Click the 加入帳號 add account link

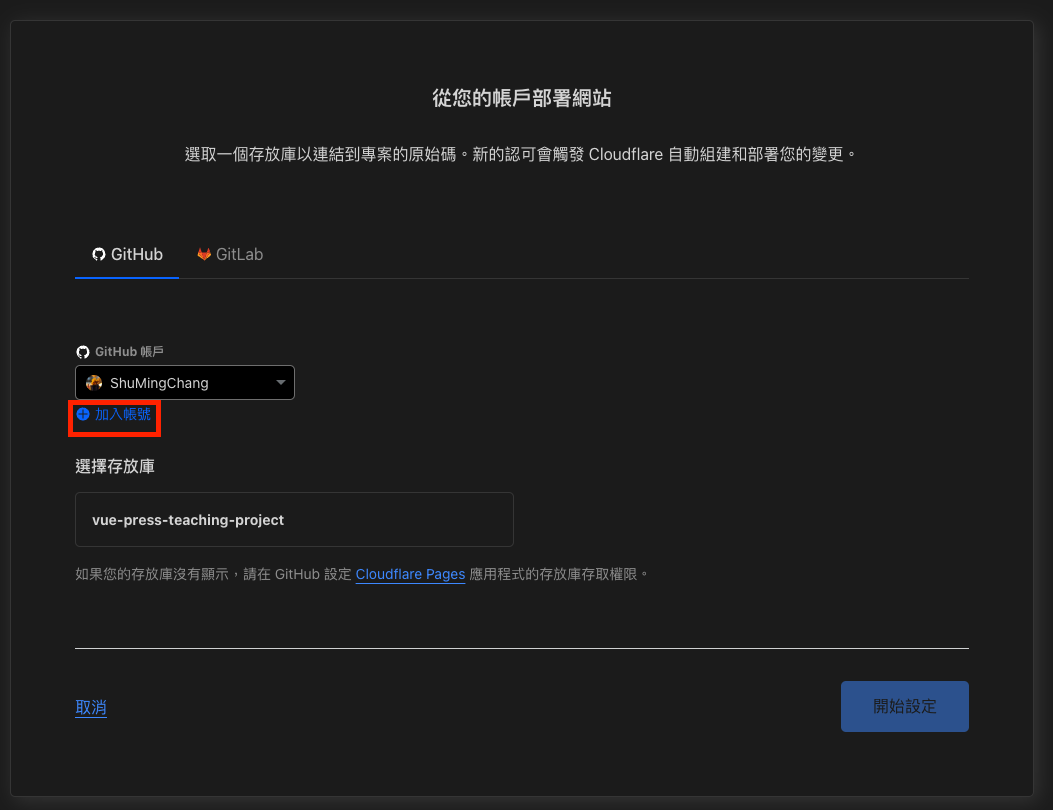pyautogui.click(x=114, y=414)
